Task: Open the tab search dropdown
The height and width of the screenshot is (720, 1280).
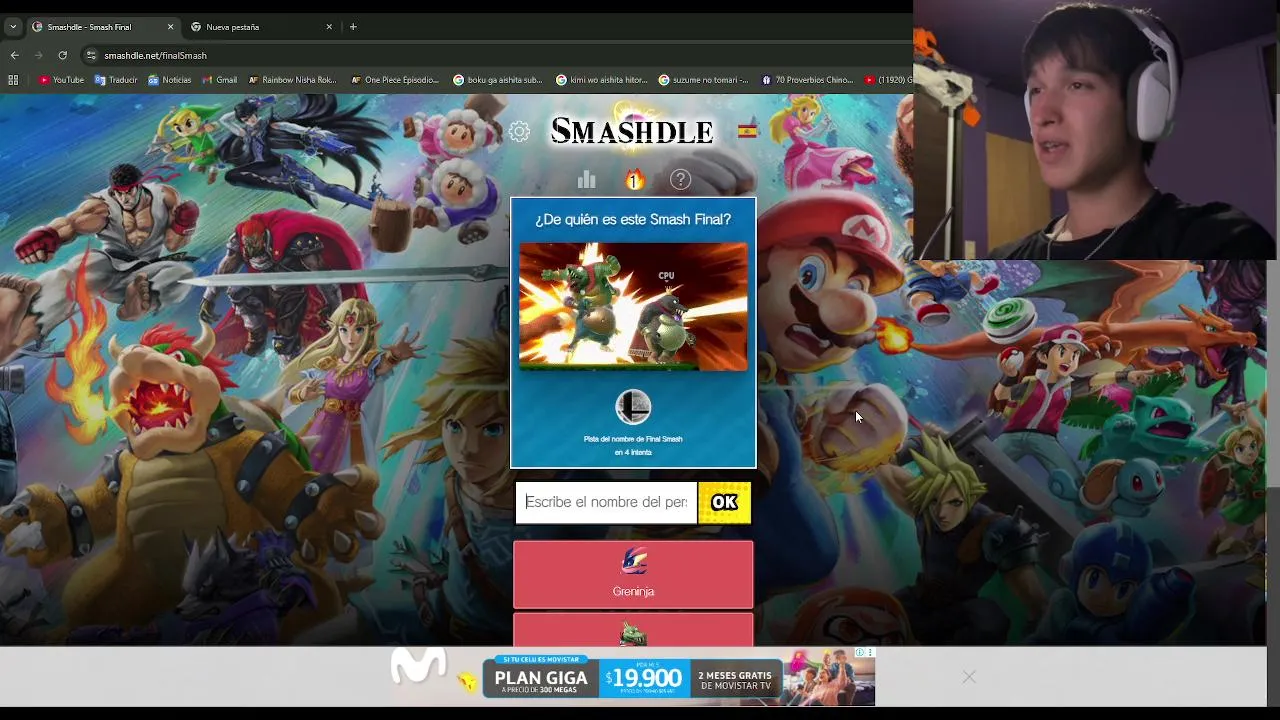Action: point(13,27)
